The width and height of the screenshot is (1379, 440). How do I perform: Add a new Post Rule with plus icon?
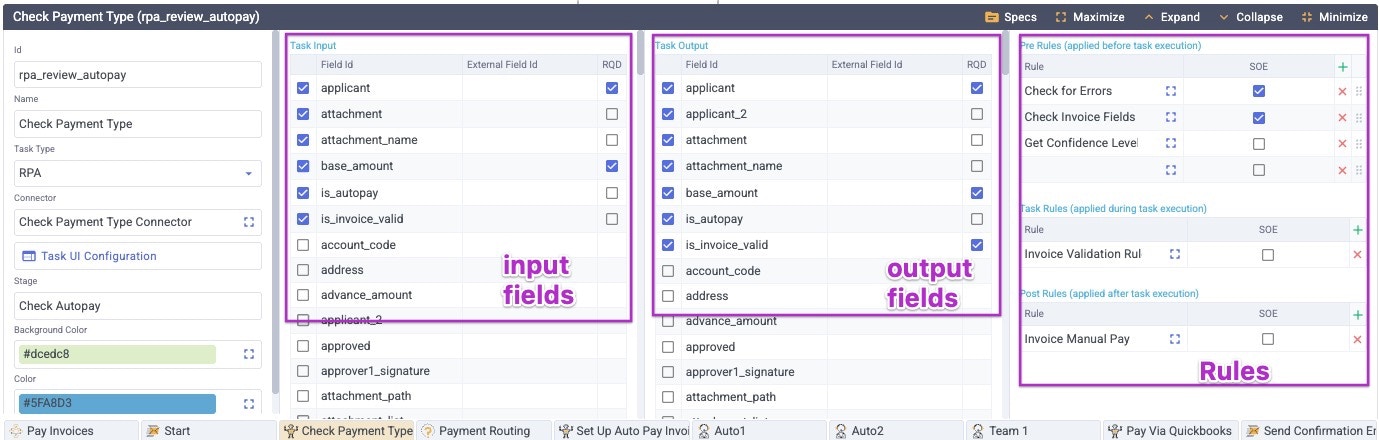coord(1357,314)
